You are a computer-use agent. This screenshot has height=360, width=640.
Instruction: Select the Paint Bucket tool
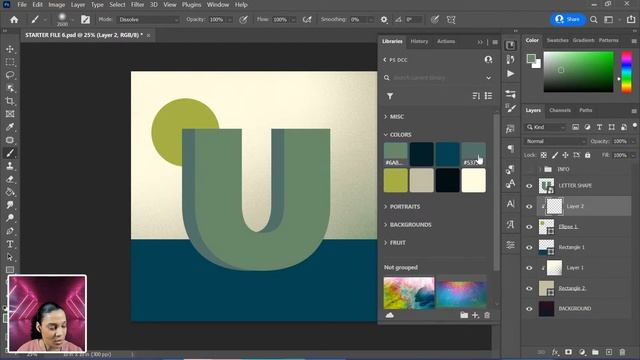click(10, 192)
